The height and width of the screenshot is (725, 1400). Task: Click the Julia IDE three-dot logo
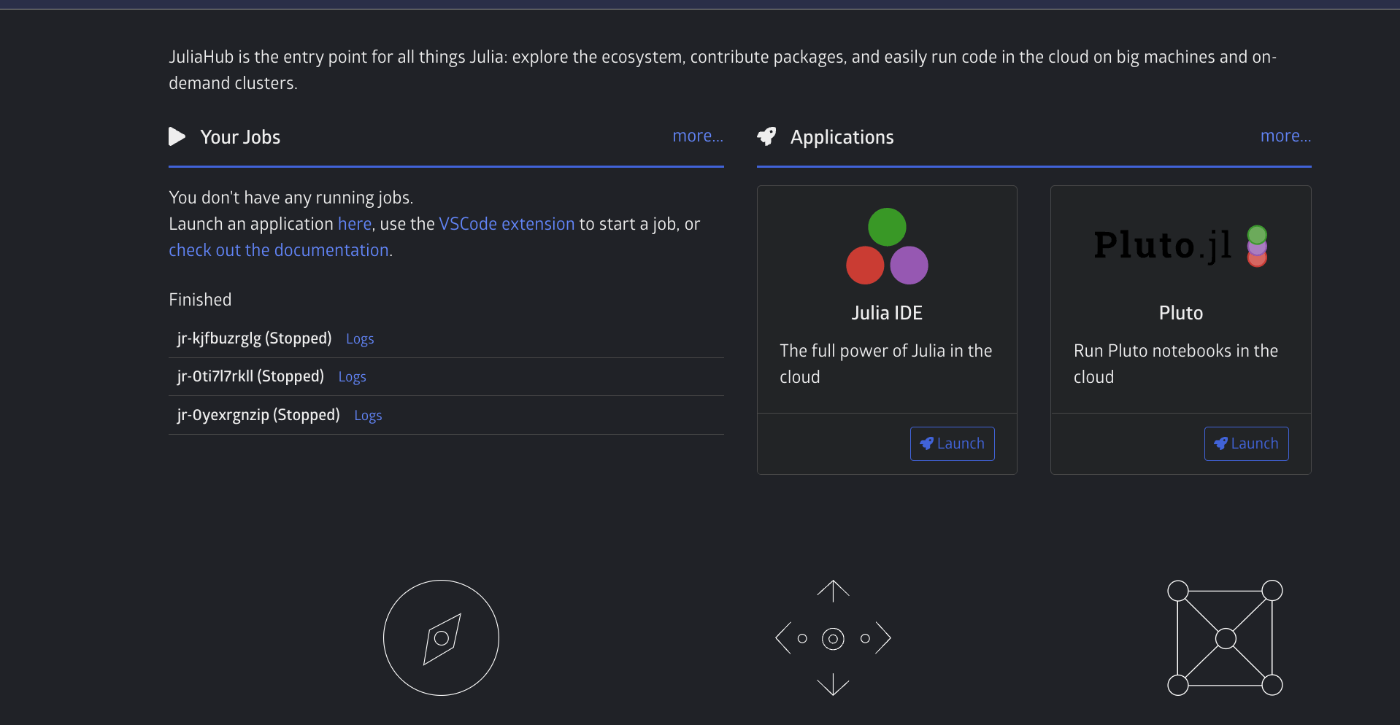coord(887,246)
